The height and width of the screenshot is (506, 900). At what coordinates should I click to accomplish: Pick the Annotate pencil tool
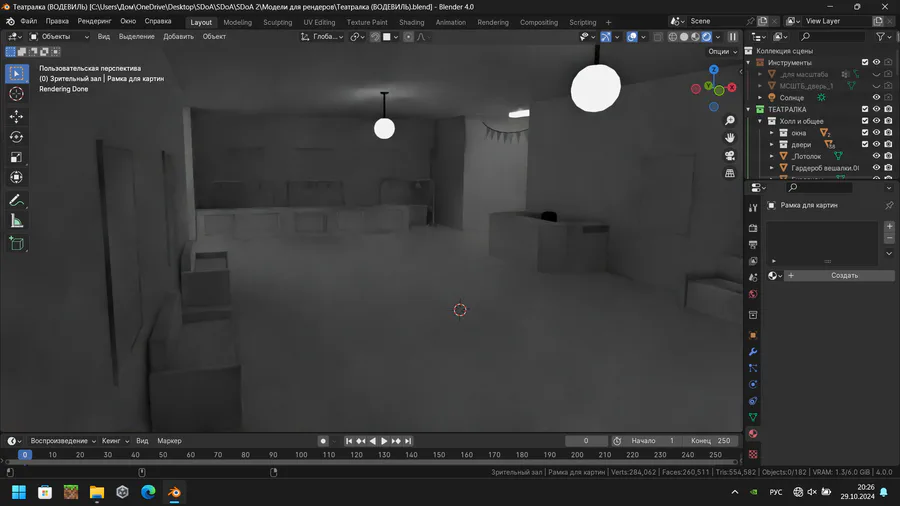pos(16,200)
